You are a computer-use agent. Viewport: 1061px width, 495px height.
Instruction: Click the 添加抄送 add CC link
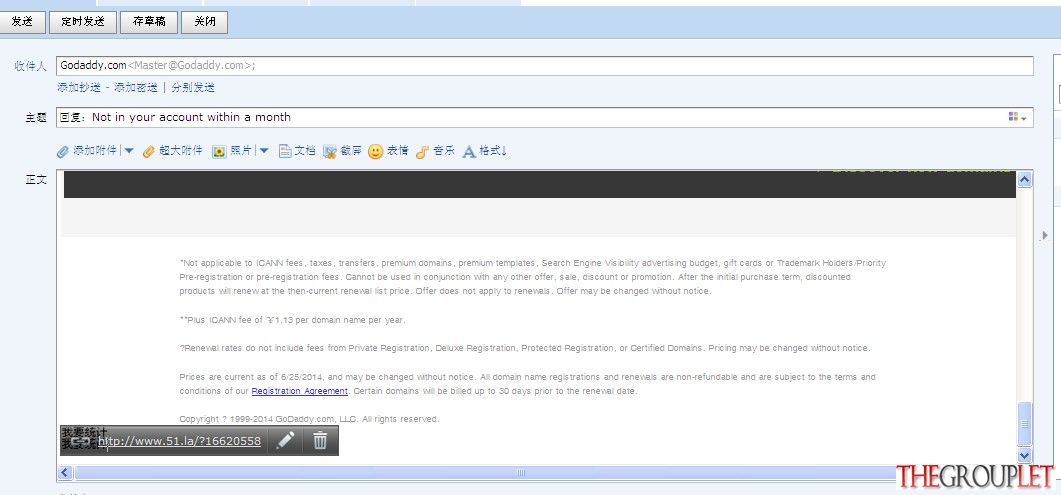coord(78,87)
